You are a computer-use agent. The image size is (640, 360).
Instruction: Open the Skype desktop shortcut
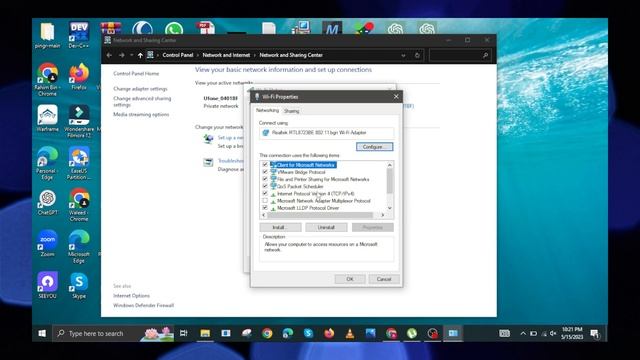pyautogui.click(x=79, y=285)
